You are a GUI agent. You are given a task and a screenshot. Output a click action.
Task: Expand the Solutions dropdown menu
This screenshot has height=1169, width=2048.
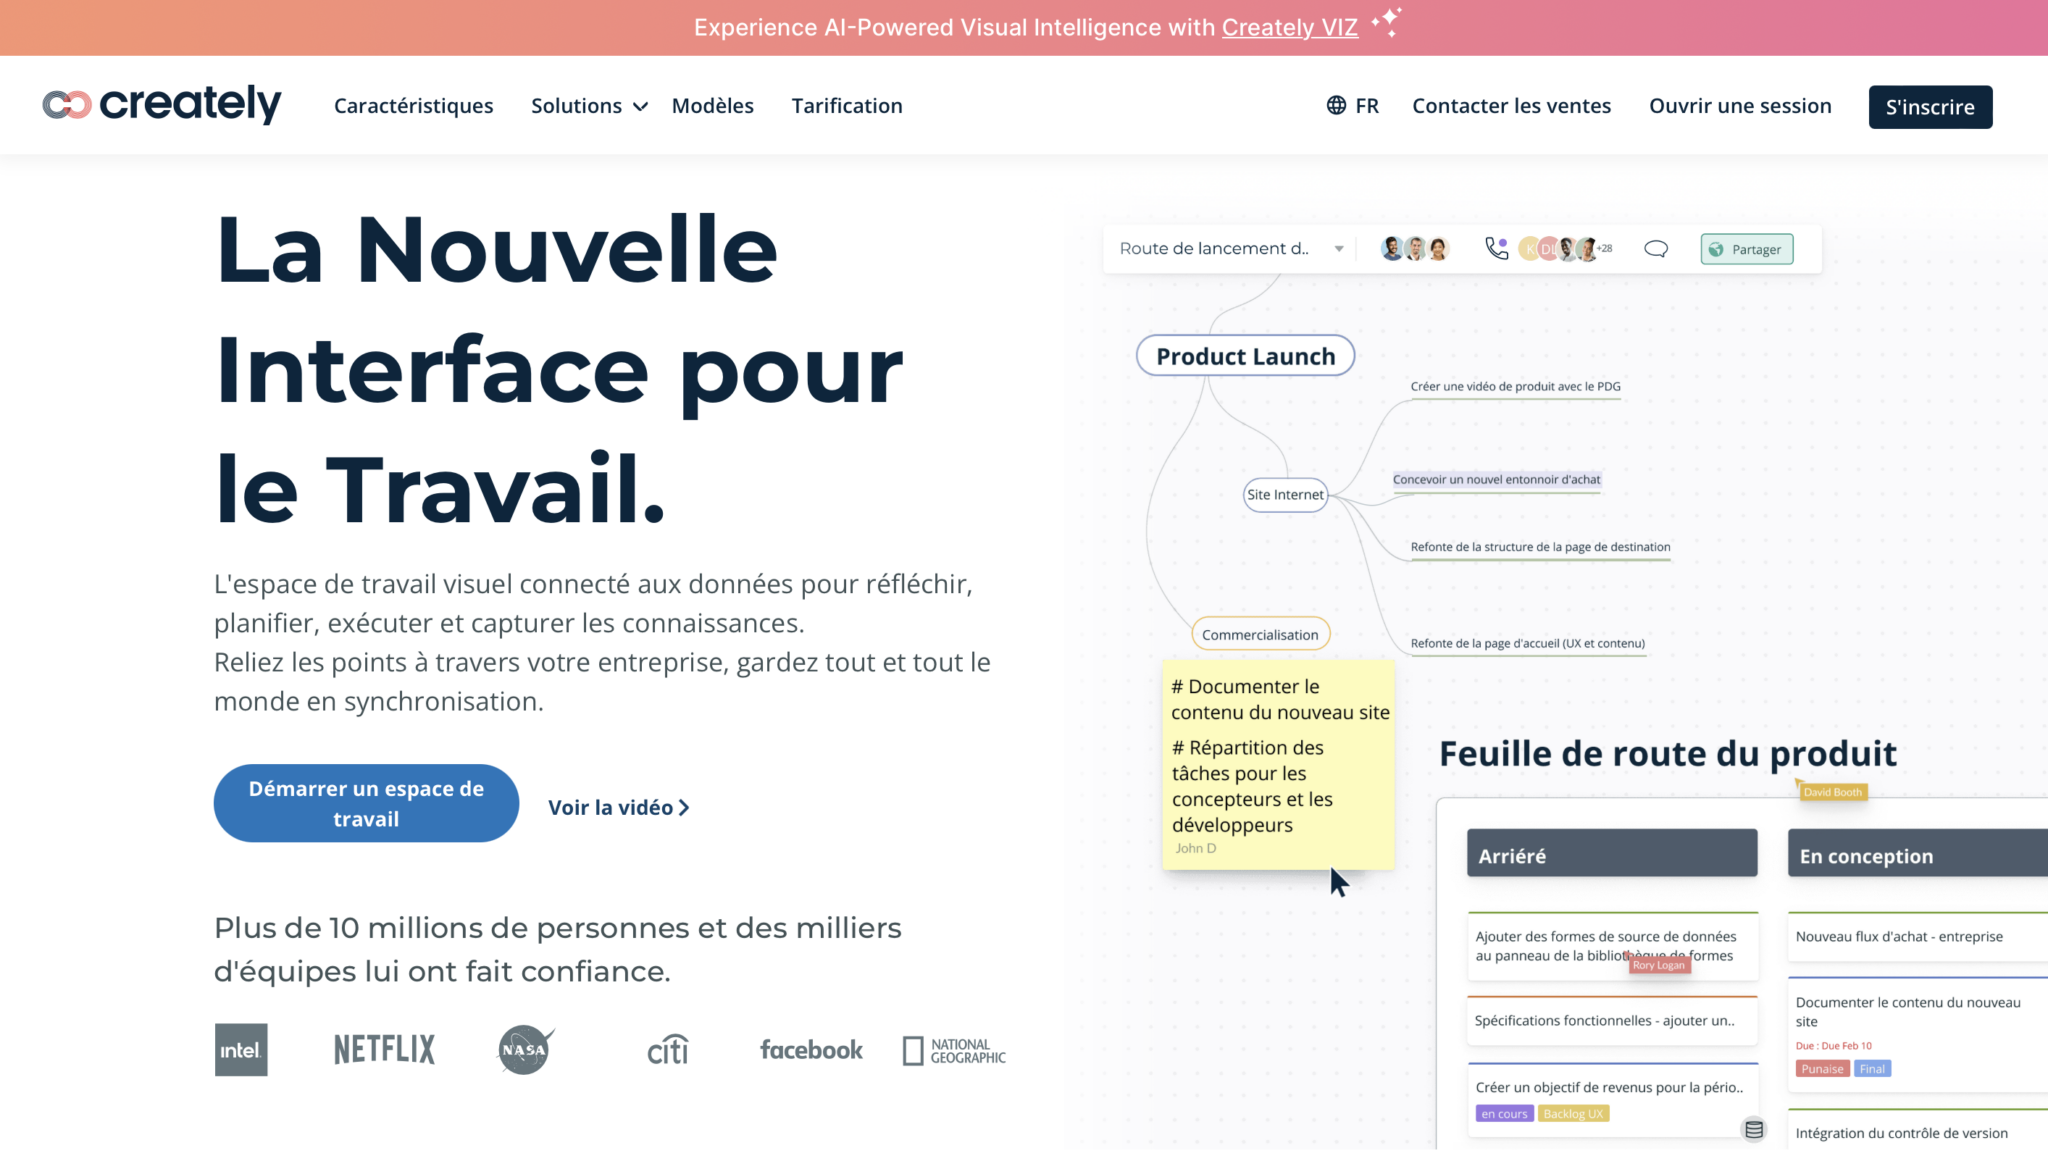click(588, 106)
